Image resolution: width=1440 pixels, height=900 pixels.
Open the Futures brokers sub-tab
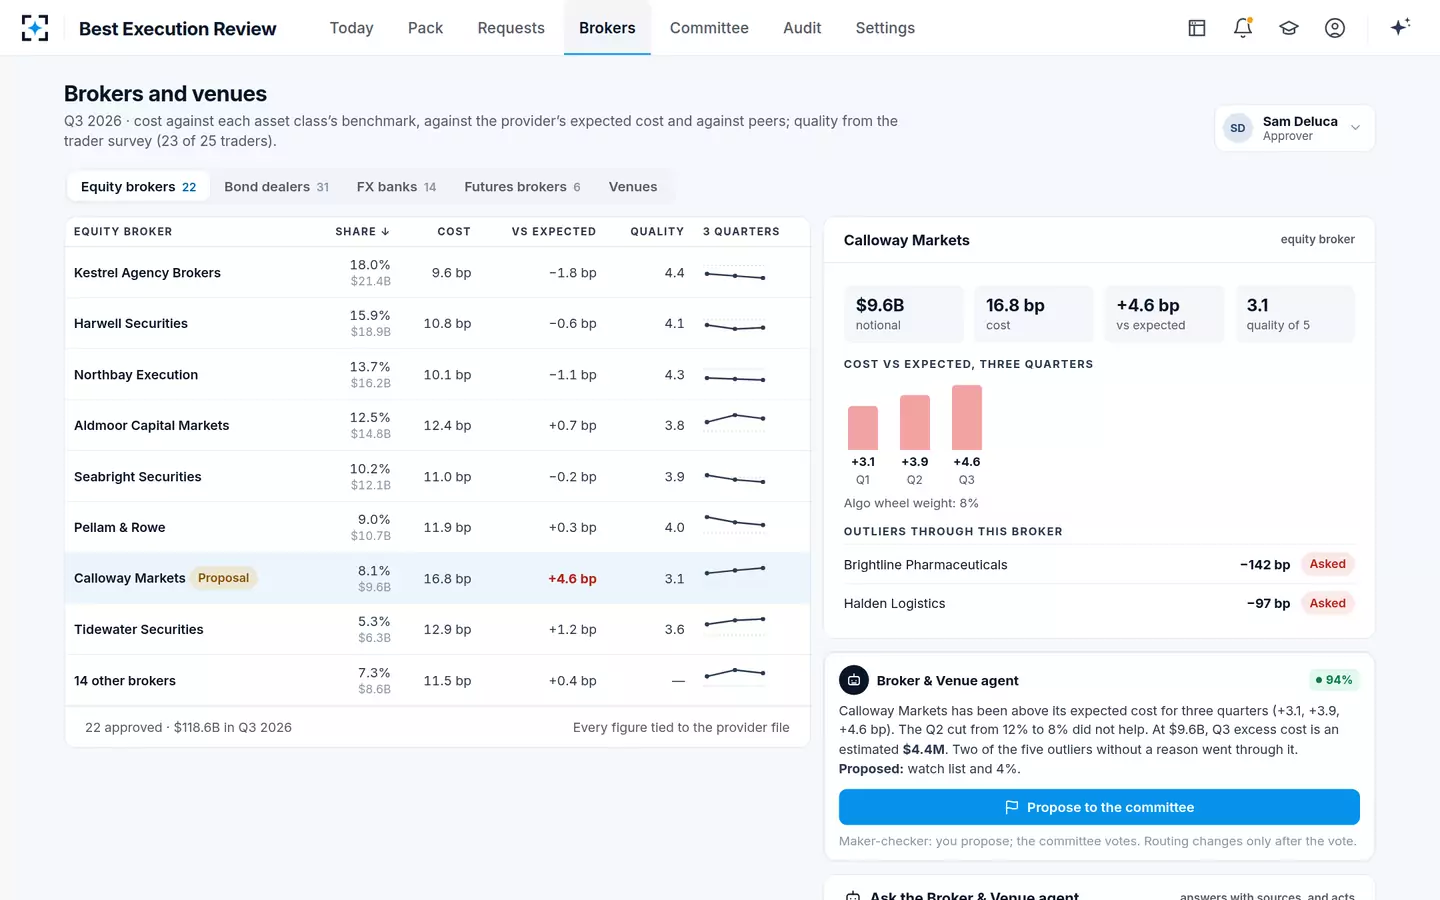pos(522,187)
